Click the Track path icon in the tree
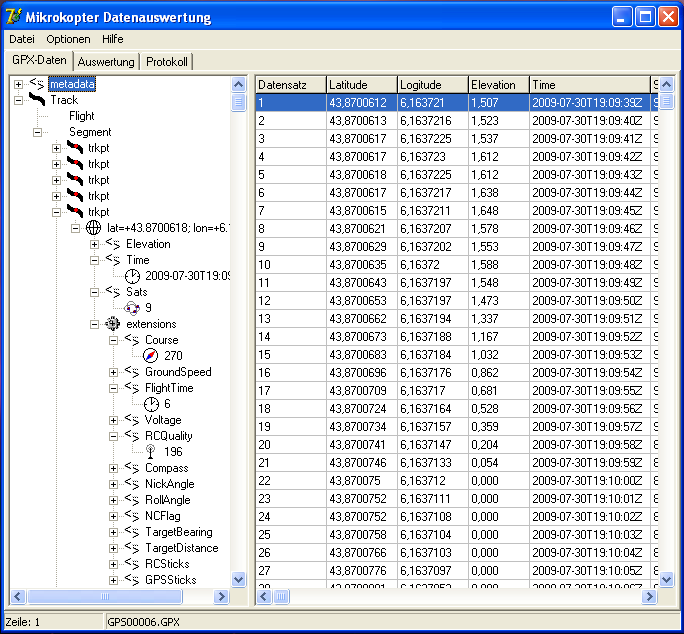Viewport: 684px width, 634px height. (37, 100)
